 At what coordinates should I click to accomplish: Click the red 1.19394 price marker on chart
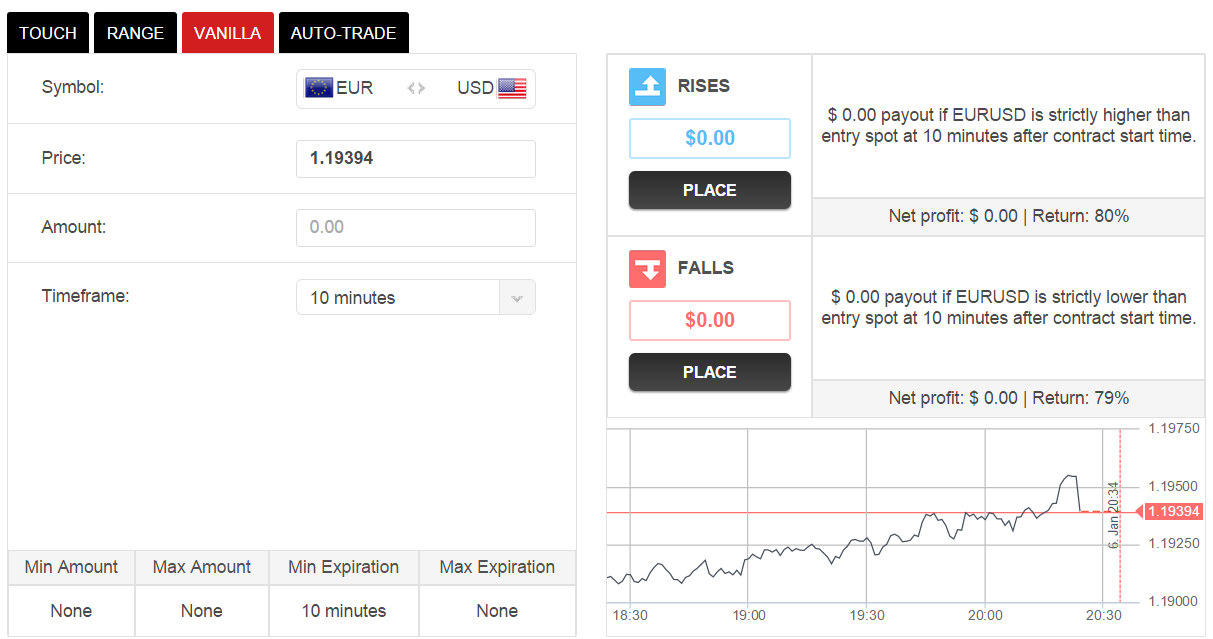1170,511
